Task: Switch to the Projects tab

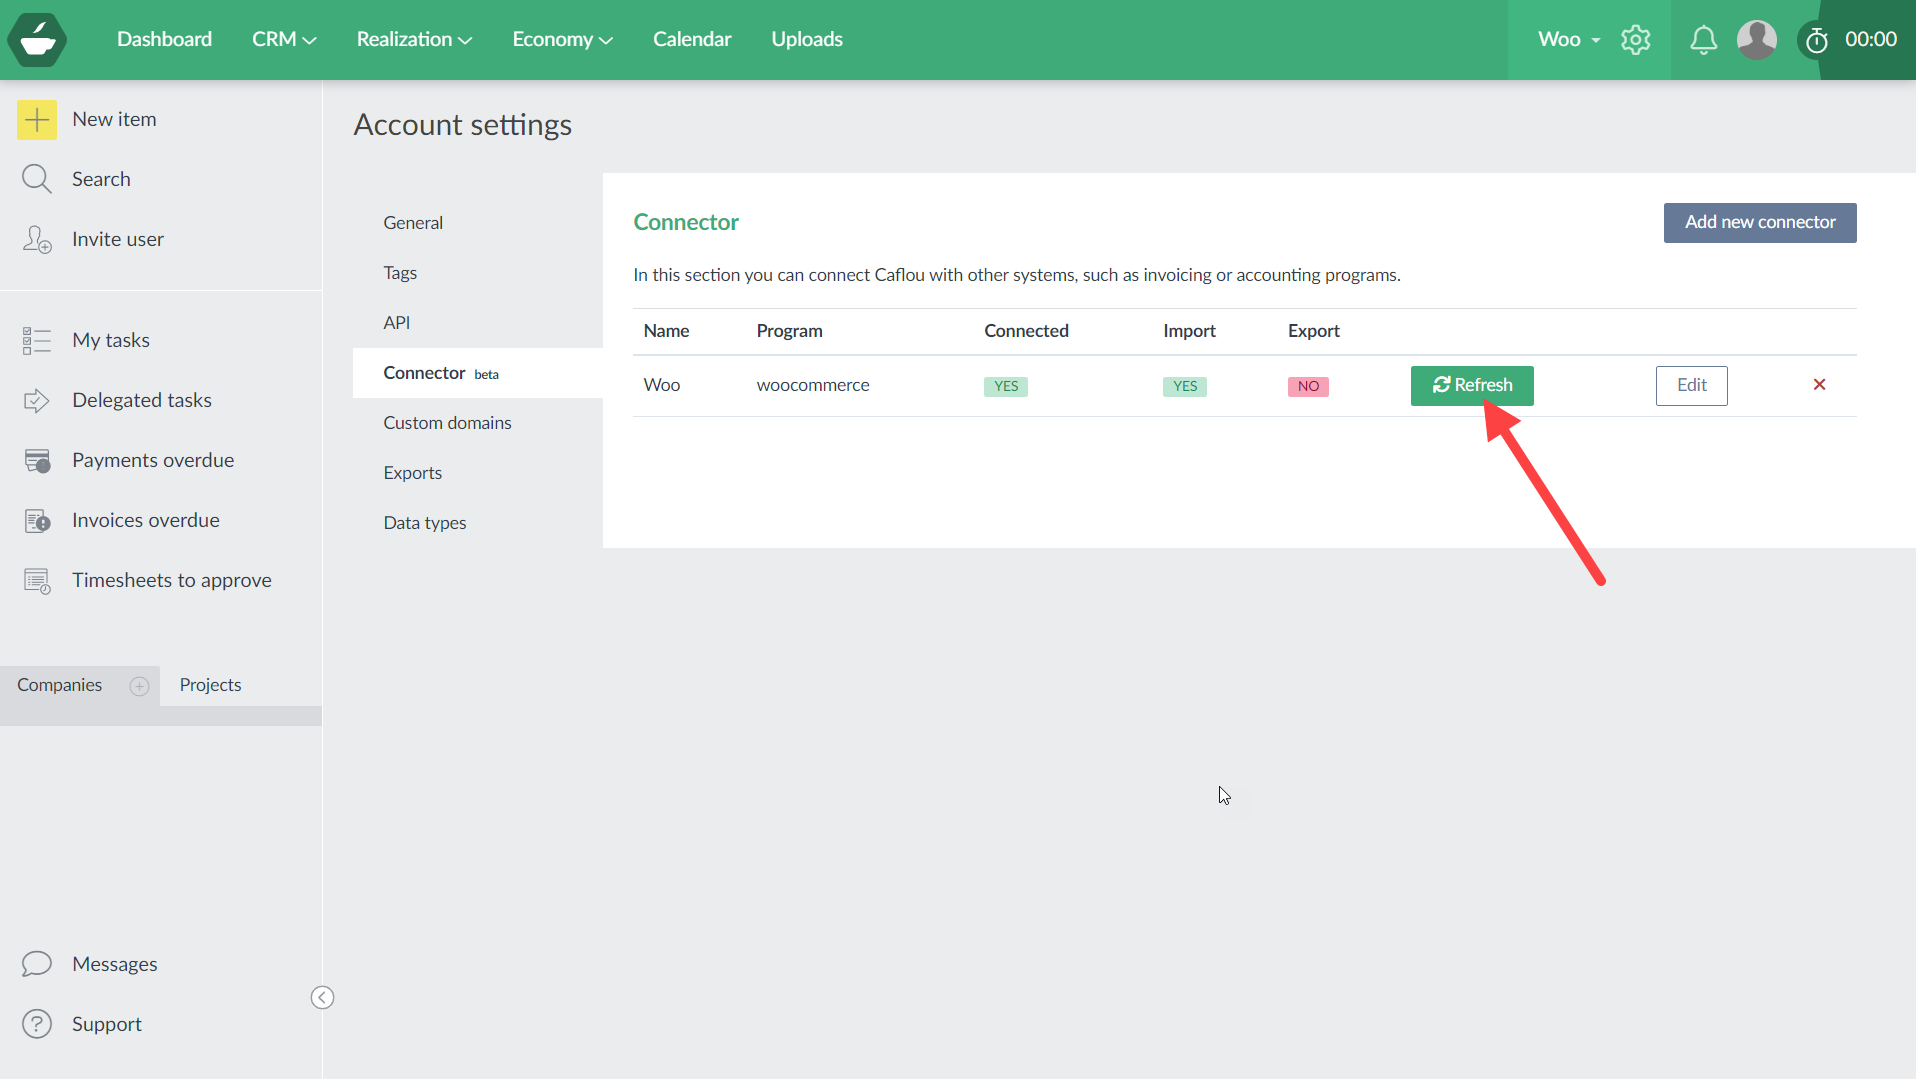Action: click(x=210, y=685)
